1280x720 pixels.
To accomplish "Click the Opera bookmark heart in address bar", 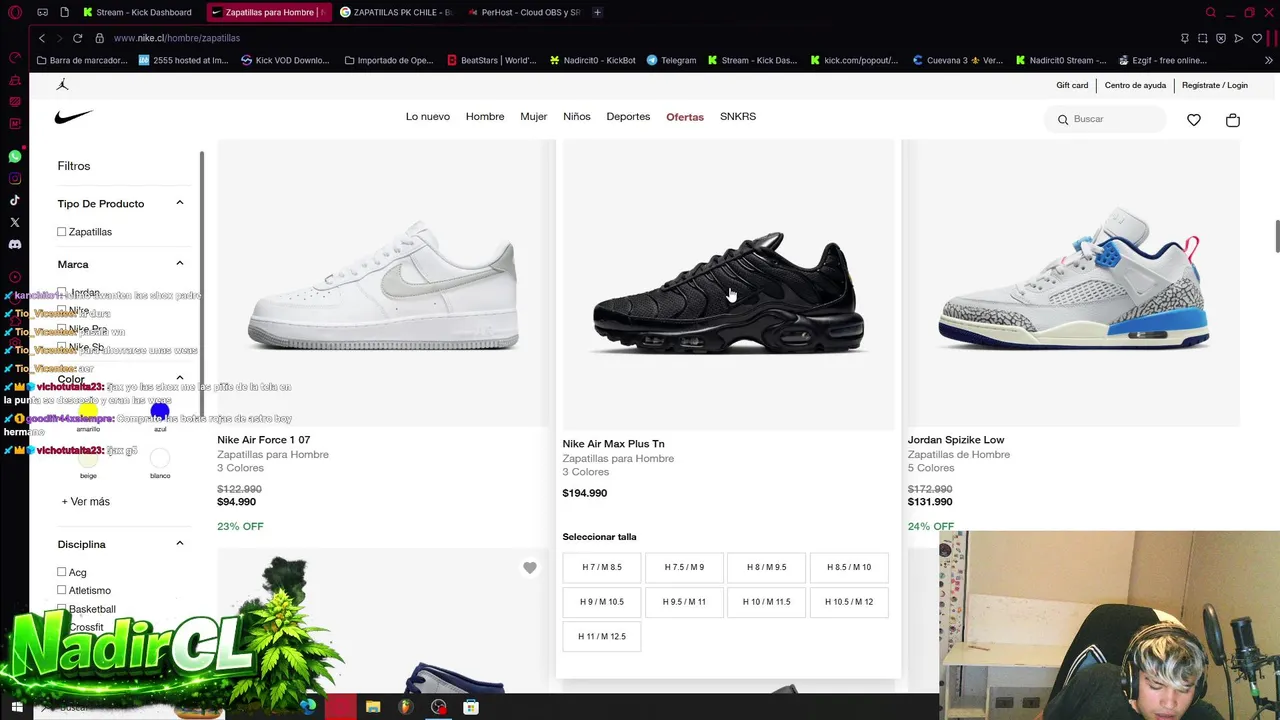I will [1257, 38].
